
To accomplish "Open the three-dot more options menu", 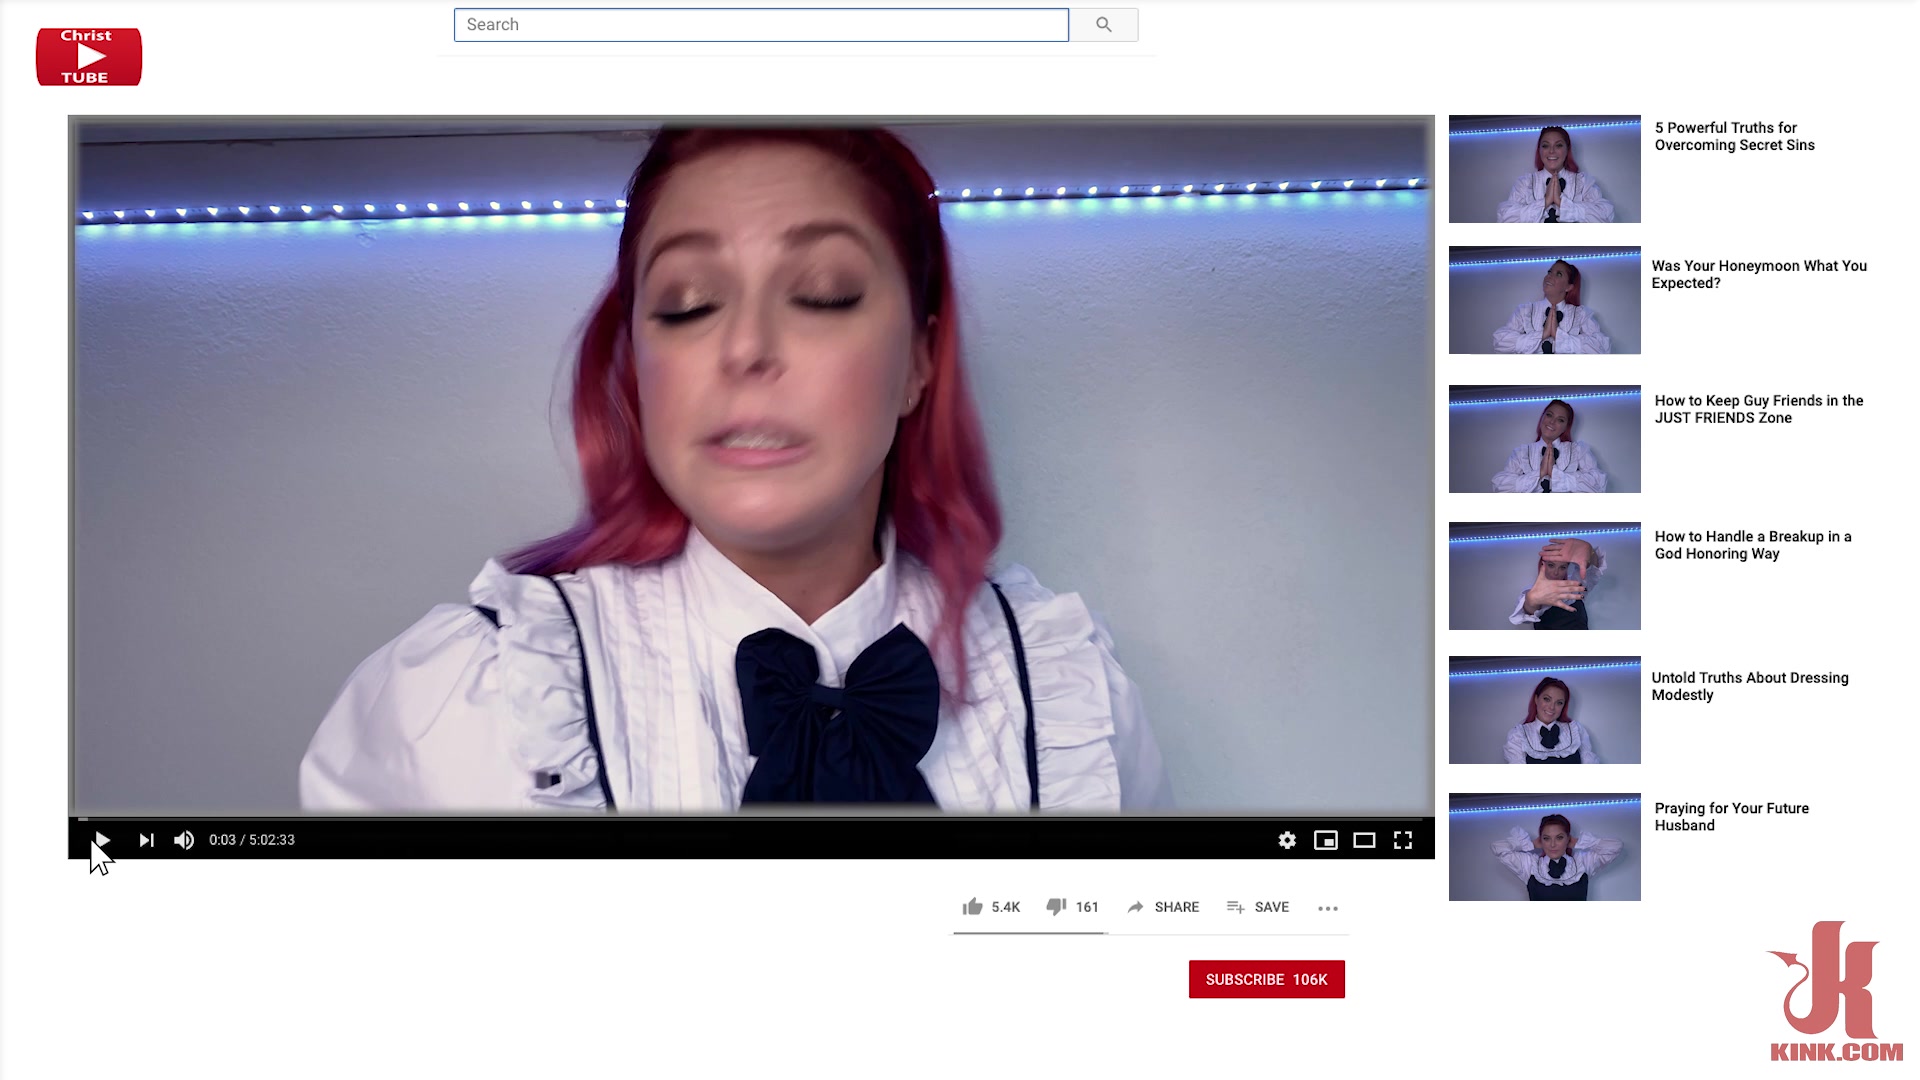I will (1328, 908).
